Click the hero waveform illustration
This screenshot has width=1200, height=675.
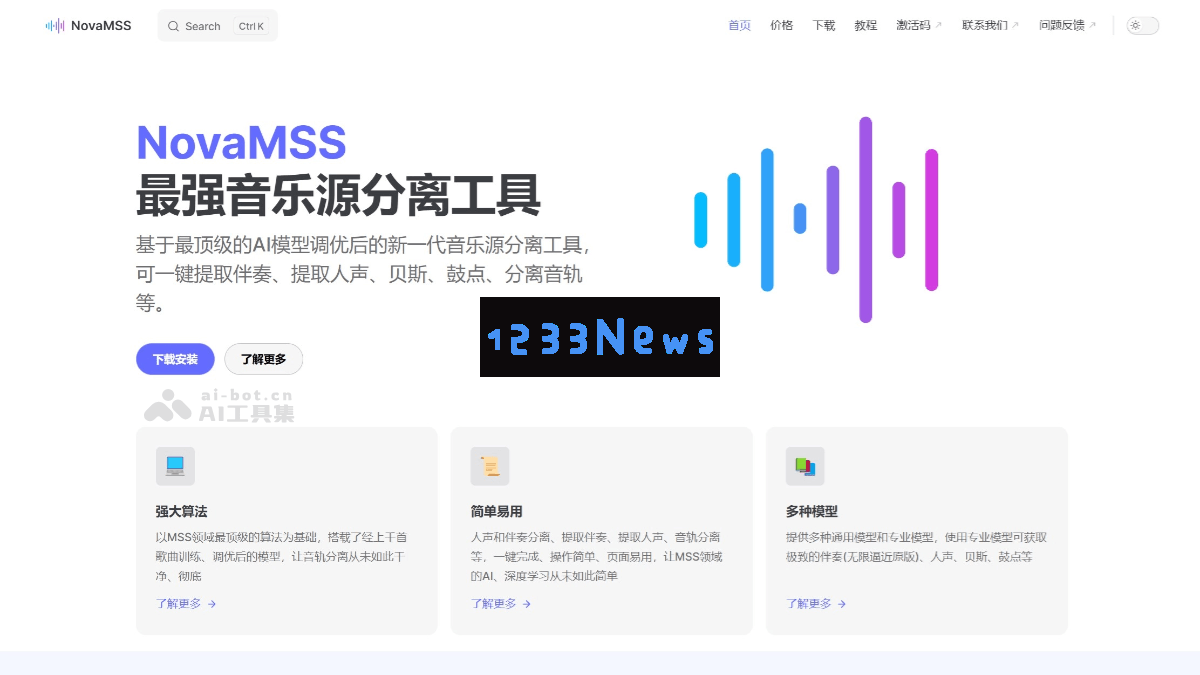coord(816,220)
